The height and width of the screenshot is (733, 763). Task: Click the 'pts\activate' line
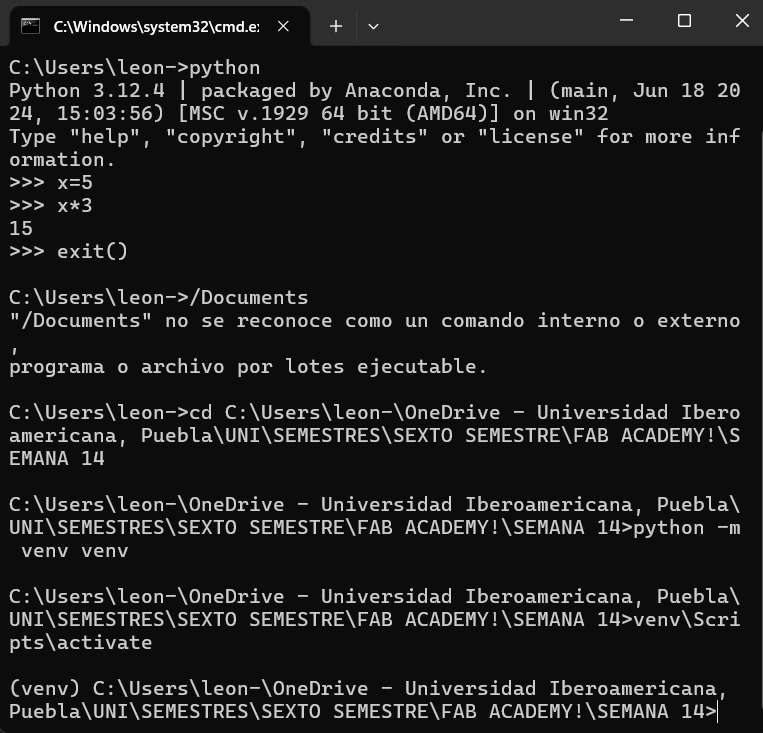[81, 643]
